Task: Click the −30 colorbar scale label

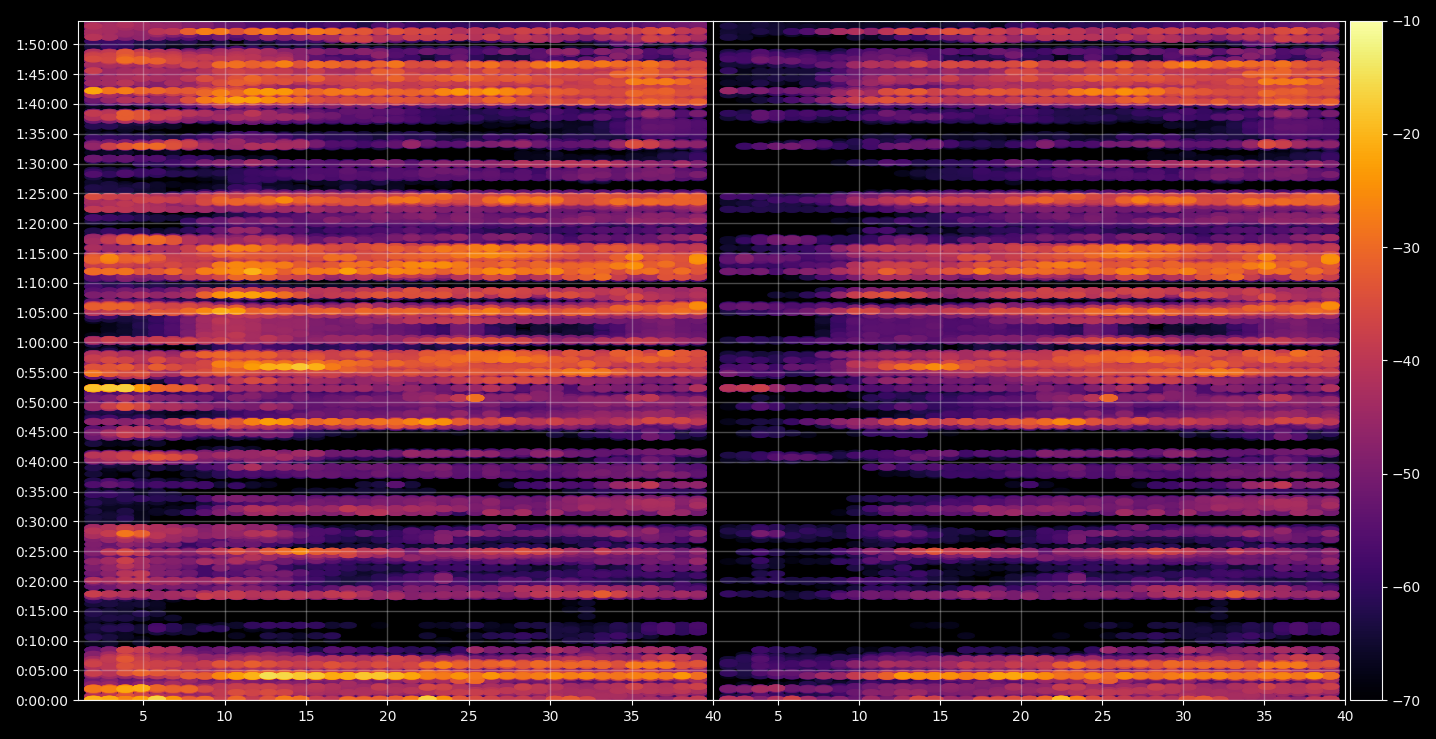Action: click(1406, 248)
